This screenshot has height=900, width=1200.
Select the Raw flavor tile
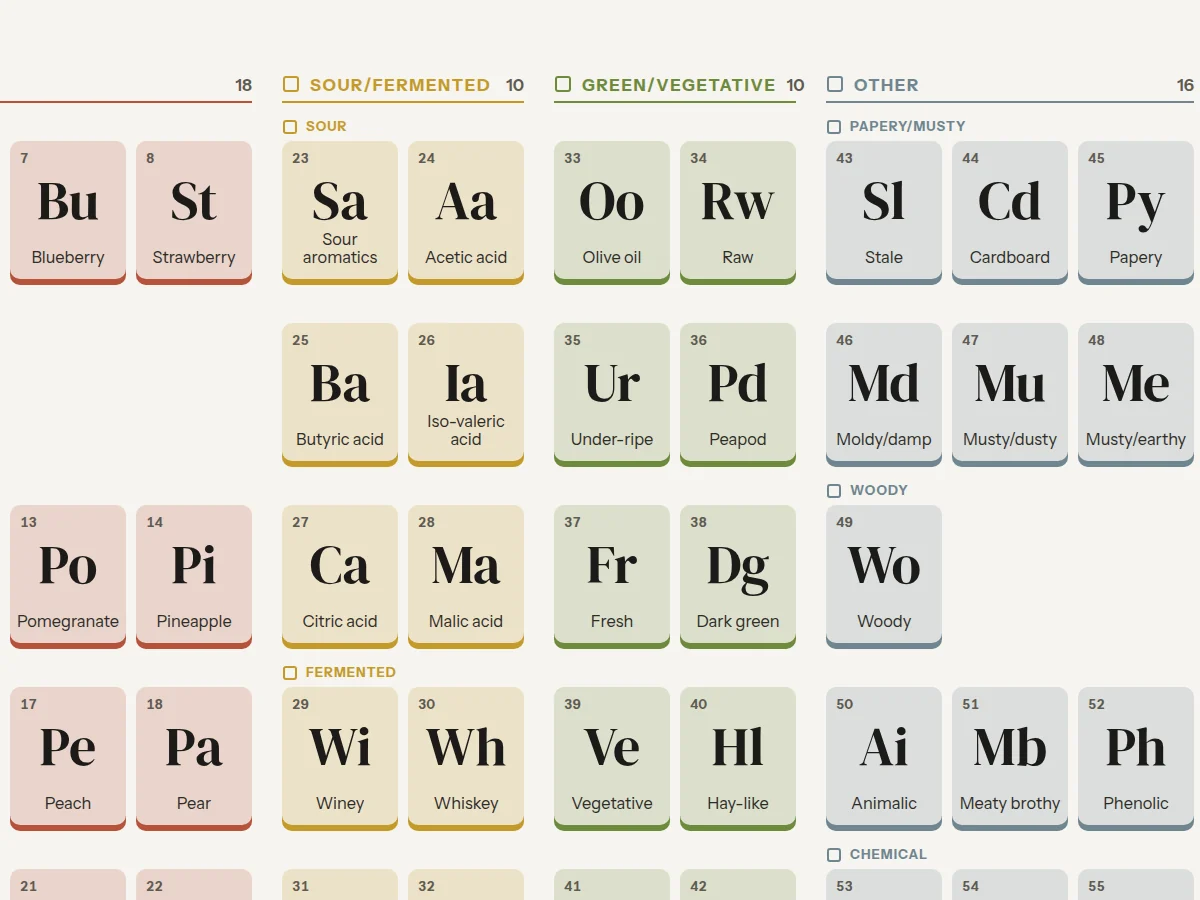(738, 213)
